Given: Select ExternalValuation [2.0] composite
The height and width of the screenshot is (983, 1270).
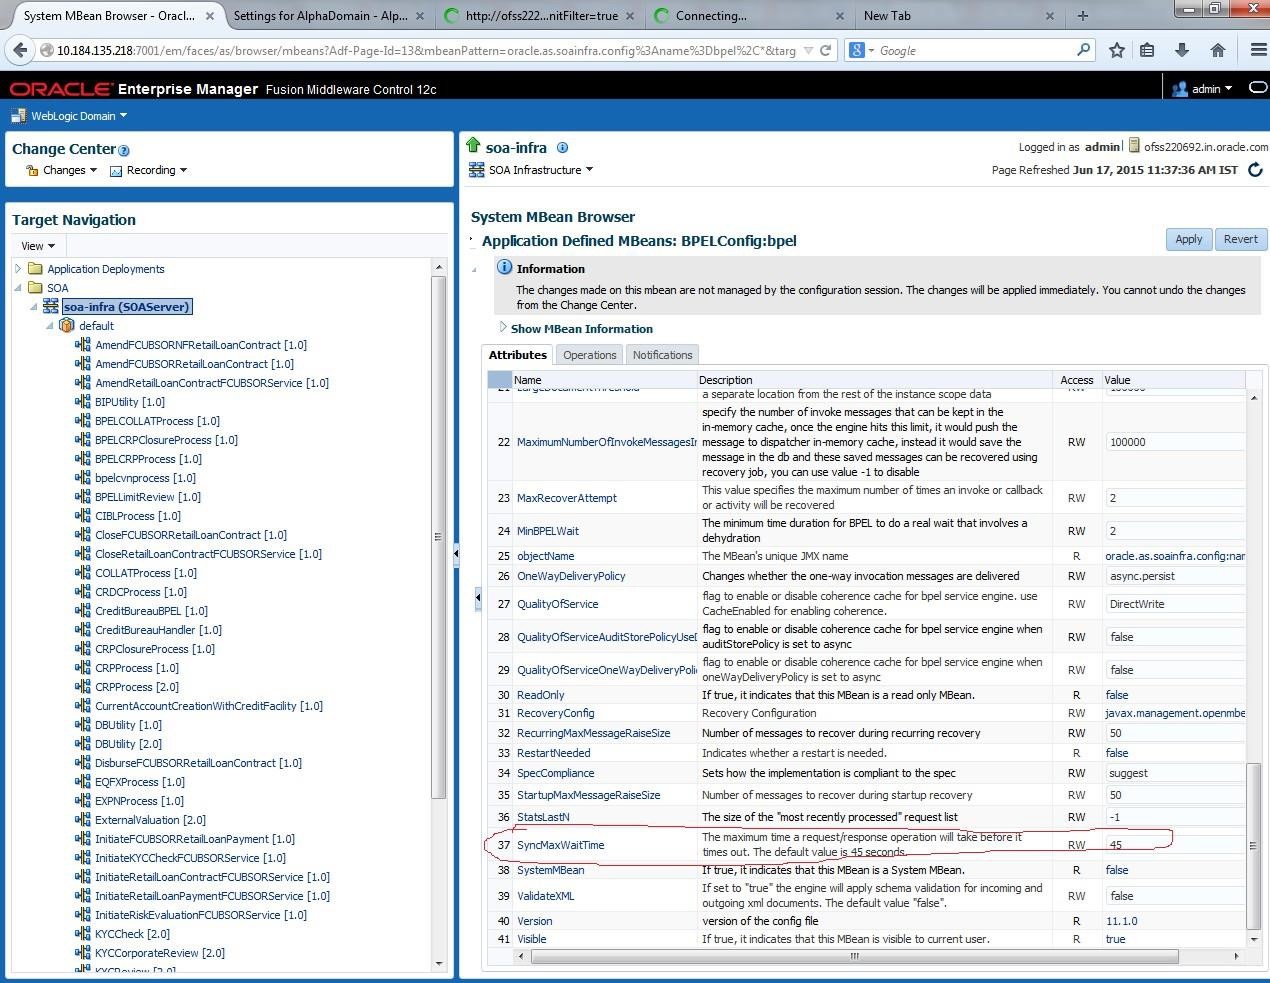Looking at the screenshot, I should pos(150,820).
